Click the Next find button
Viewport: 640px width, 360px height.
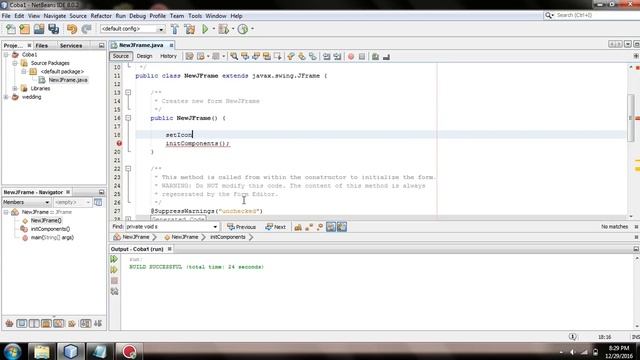coord(276,227)
